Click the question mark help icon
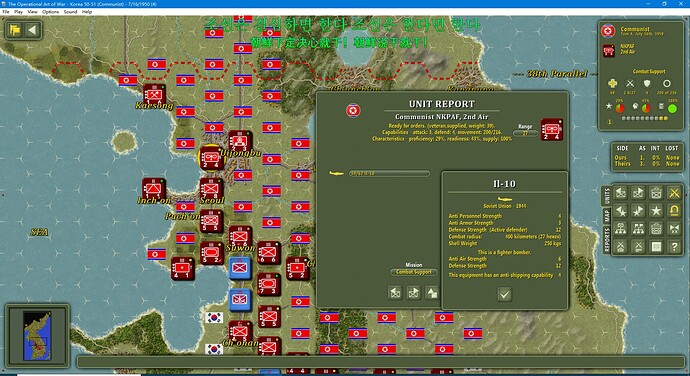The image size is (690, 376). point(674,247)
